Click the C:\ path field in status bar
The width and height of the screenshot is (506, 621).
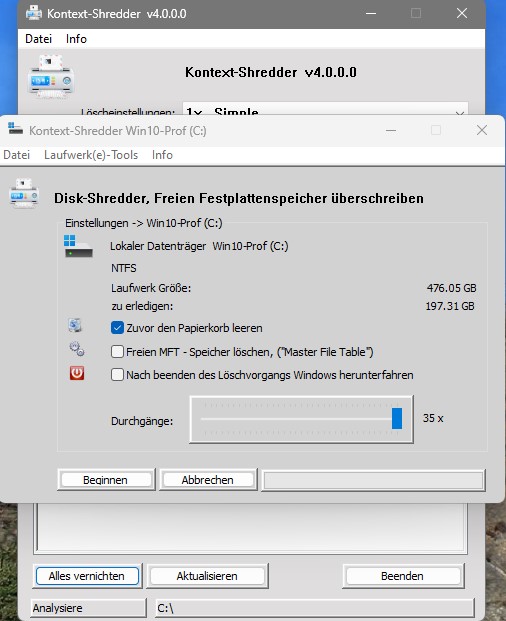315,608
